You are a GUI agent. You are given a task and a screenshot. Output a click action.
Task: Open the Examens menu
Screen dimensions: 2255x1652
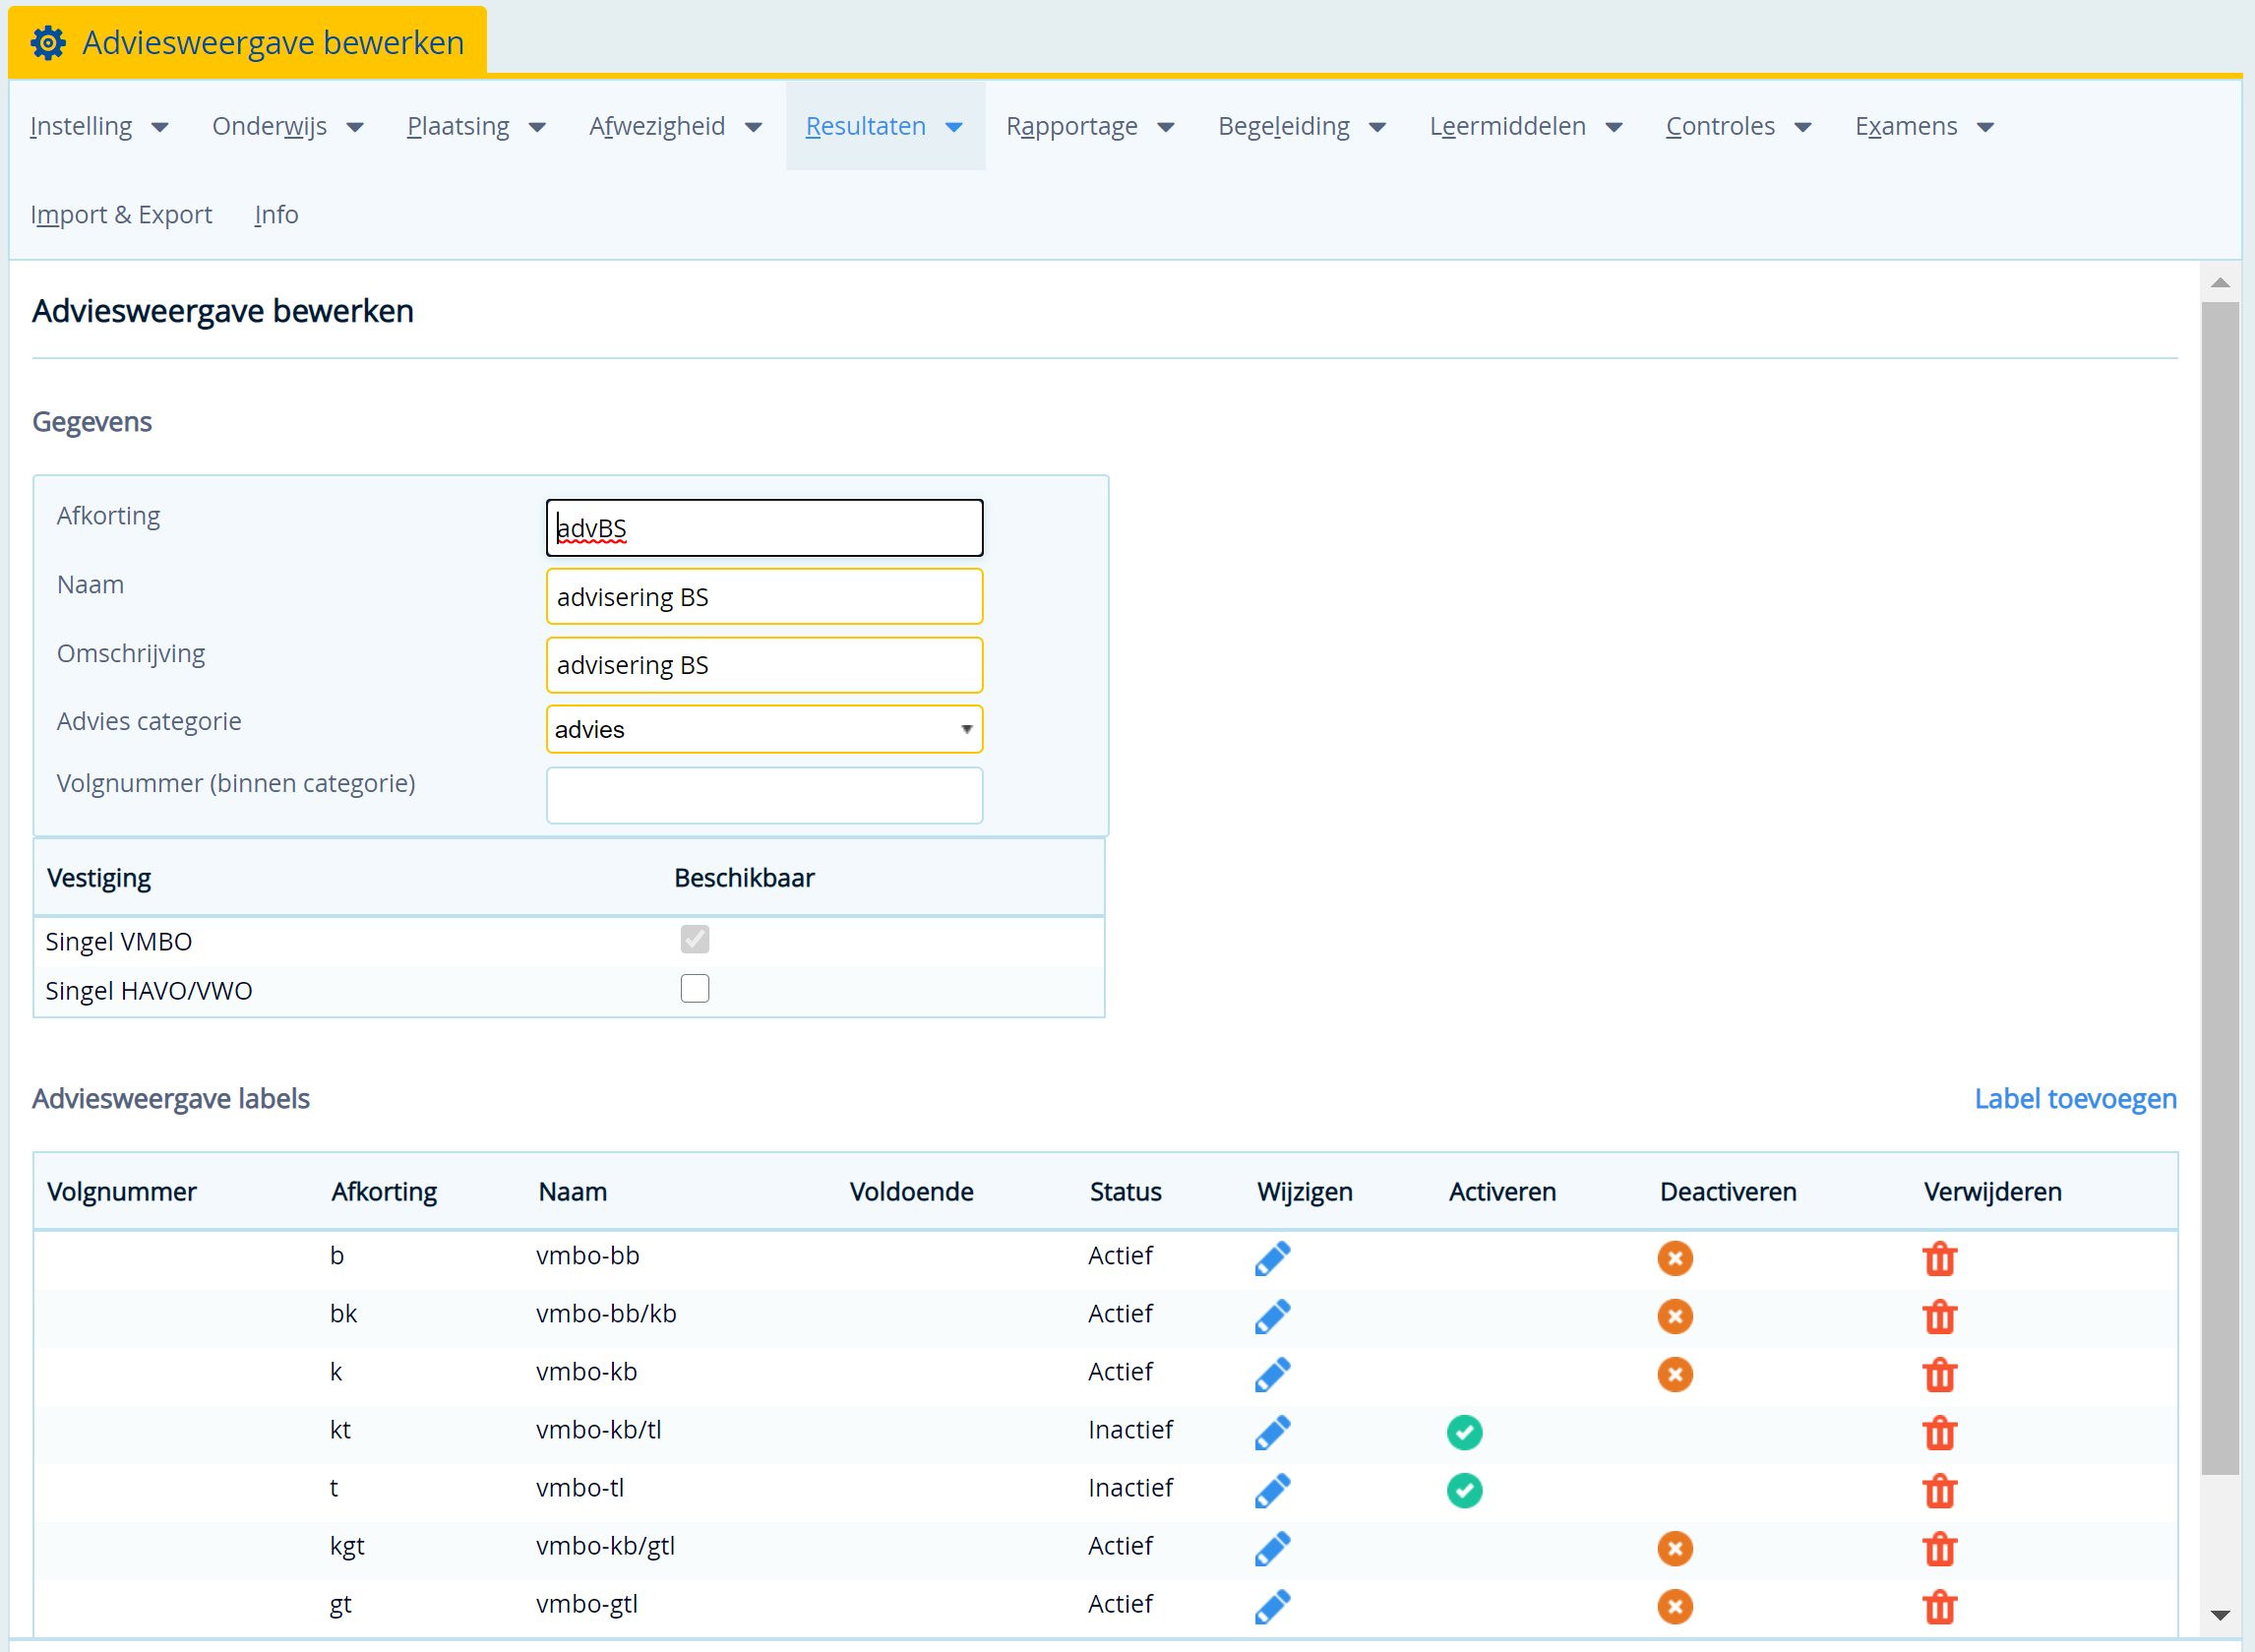tap(1925, 126)
